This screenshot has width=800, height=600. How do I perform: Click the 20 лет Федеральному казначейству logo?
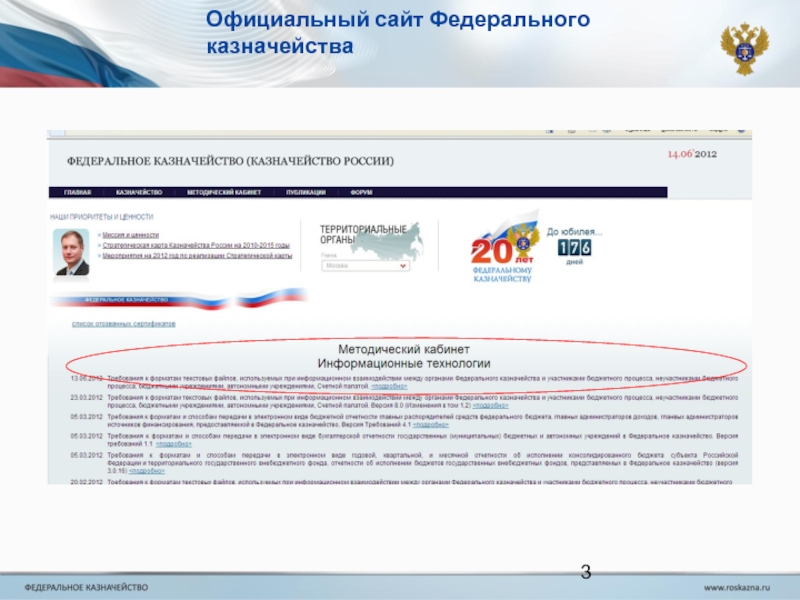tap(504, 247)
